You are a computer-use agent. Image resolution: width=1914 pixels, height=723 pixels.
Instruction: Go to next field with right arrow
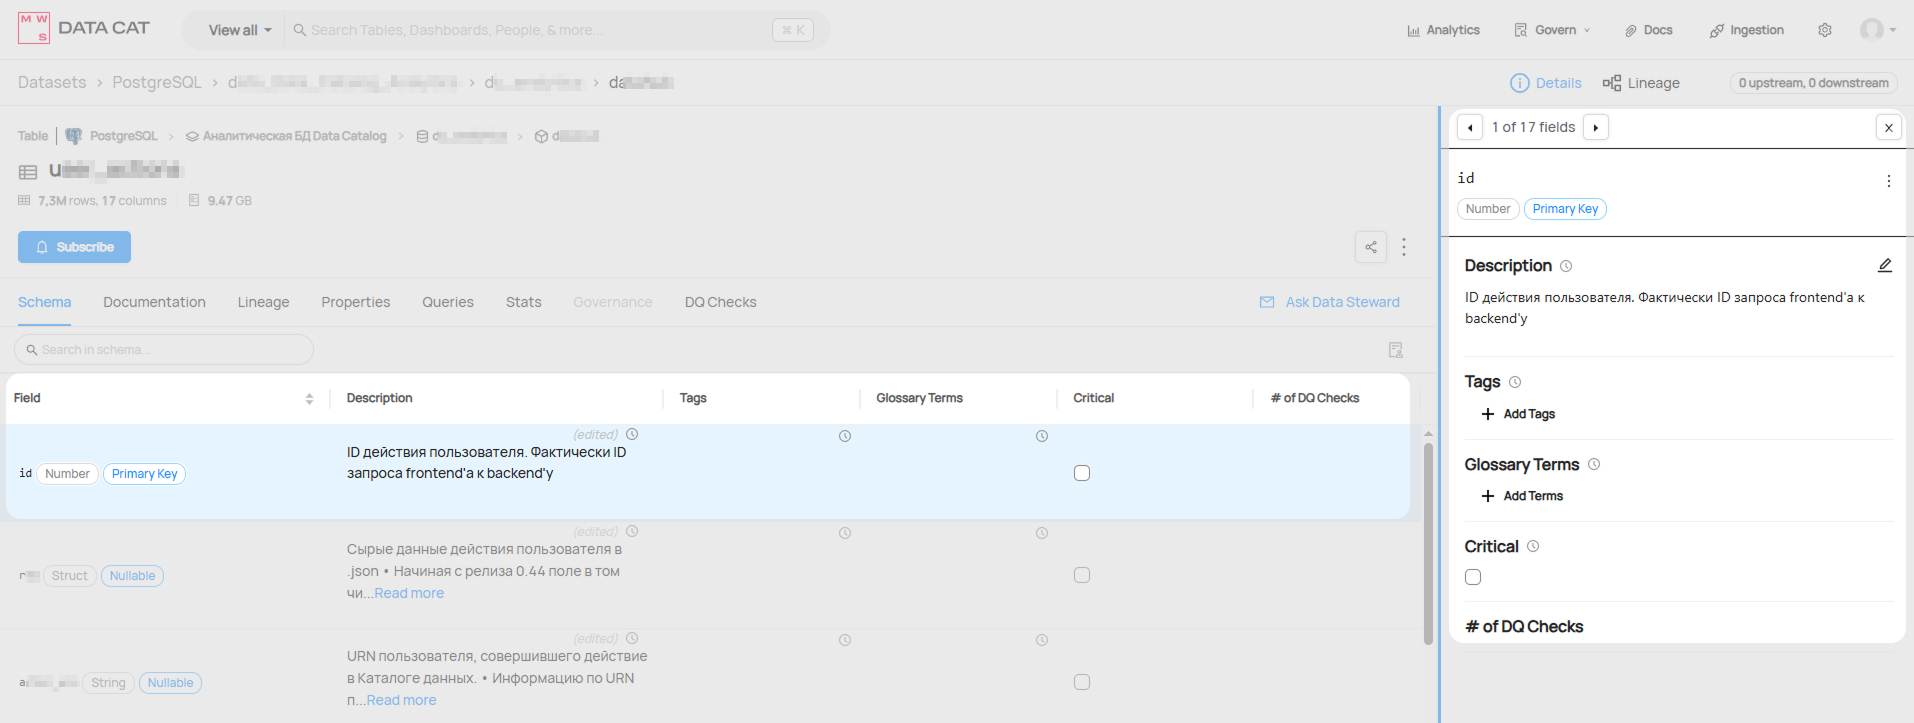[x=1595, y=127]
